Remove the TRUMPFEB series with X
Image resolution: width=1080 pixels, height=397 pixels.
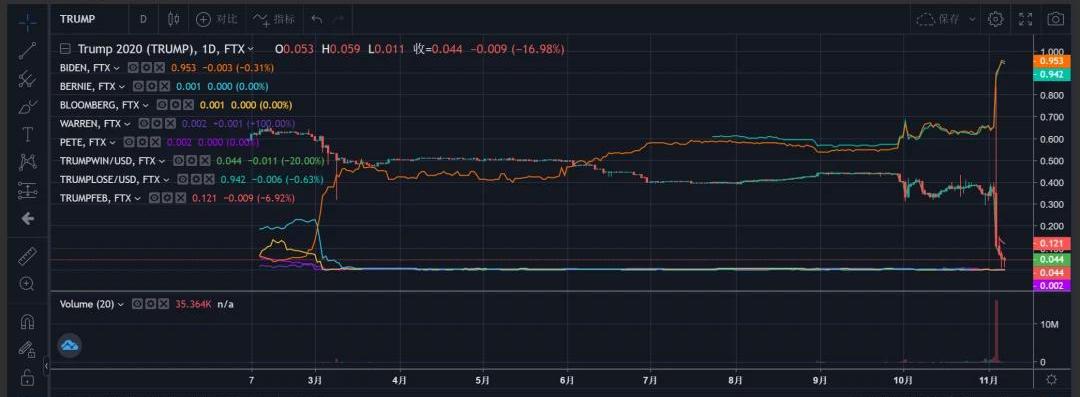pyautogui.click(x=180, y=198)
